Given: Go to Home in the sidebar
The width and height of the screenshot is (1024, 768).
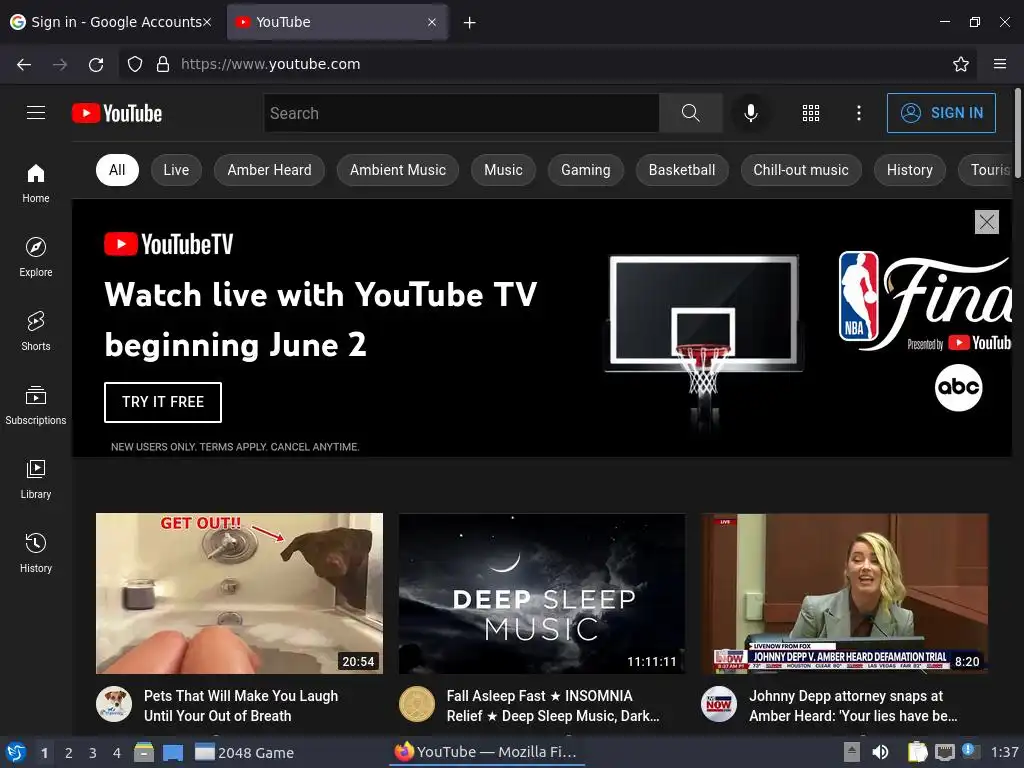Looking at the screenshot, I should 36,184.
